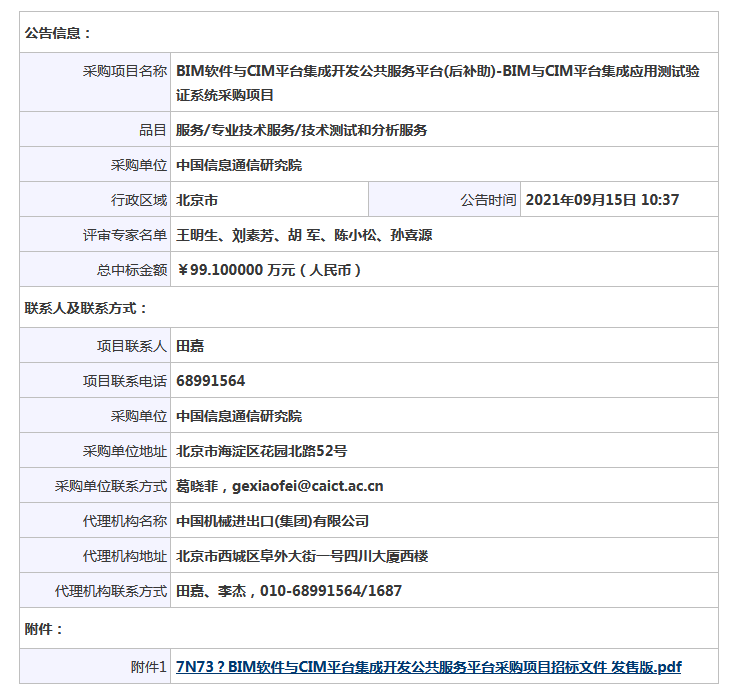This screenshot has height=688, width=738.
Task: Click the expert list starting with 王明生
Action: (304, 235)
